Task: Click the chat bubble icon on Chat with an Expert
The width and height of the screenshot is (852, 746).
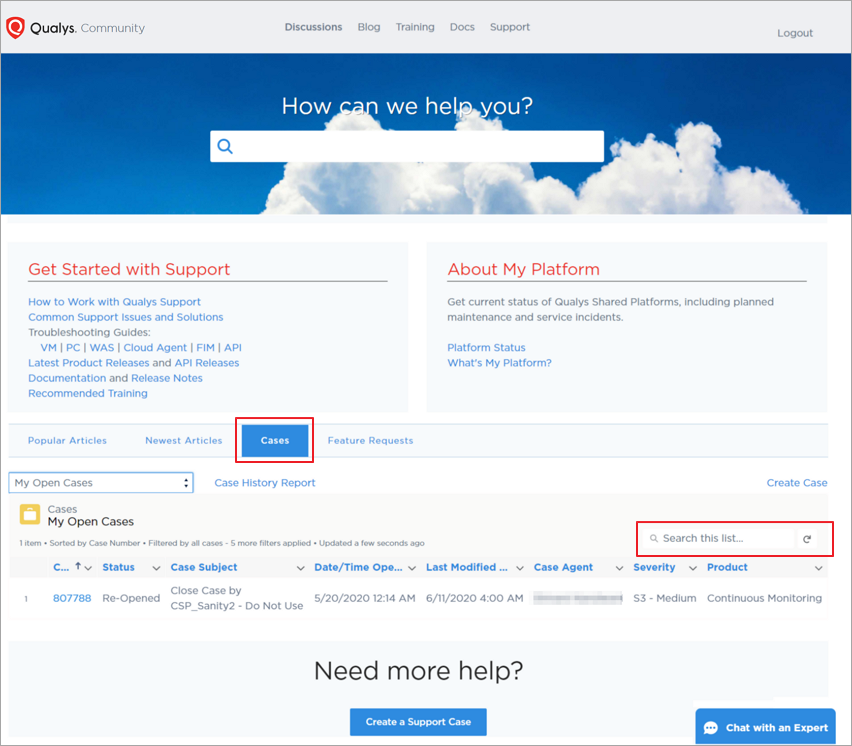Action: click(x=712, y=727)
